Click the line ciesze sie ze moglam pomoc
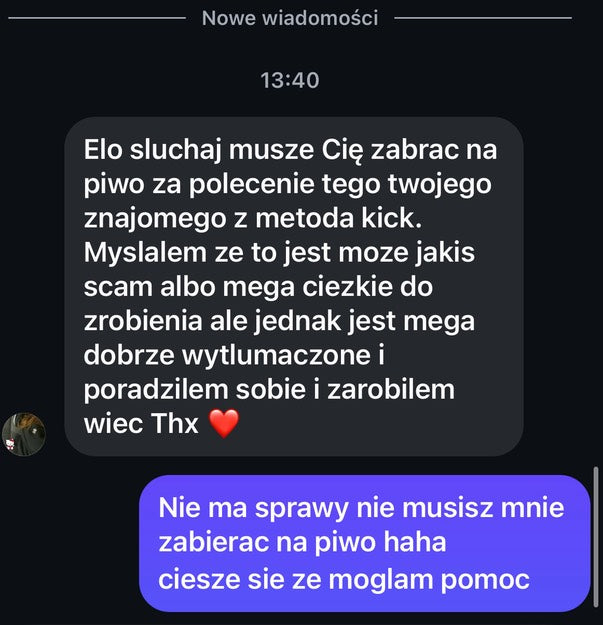 344,579
